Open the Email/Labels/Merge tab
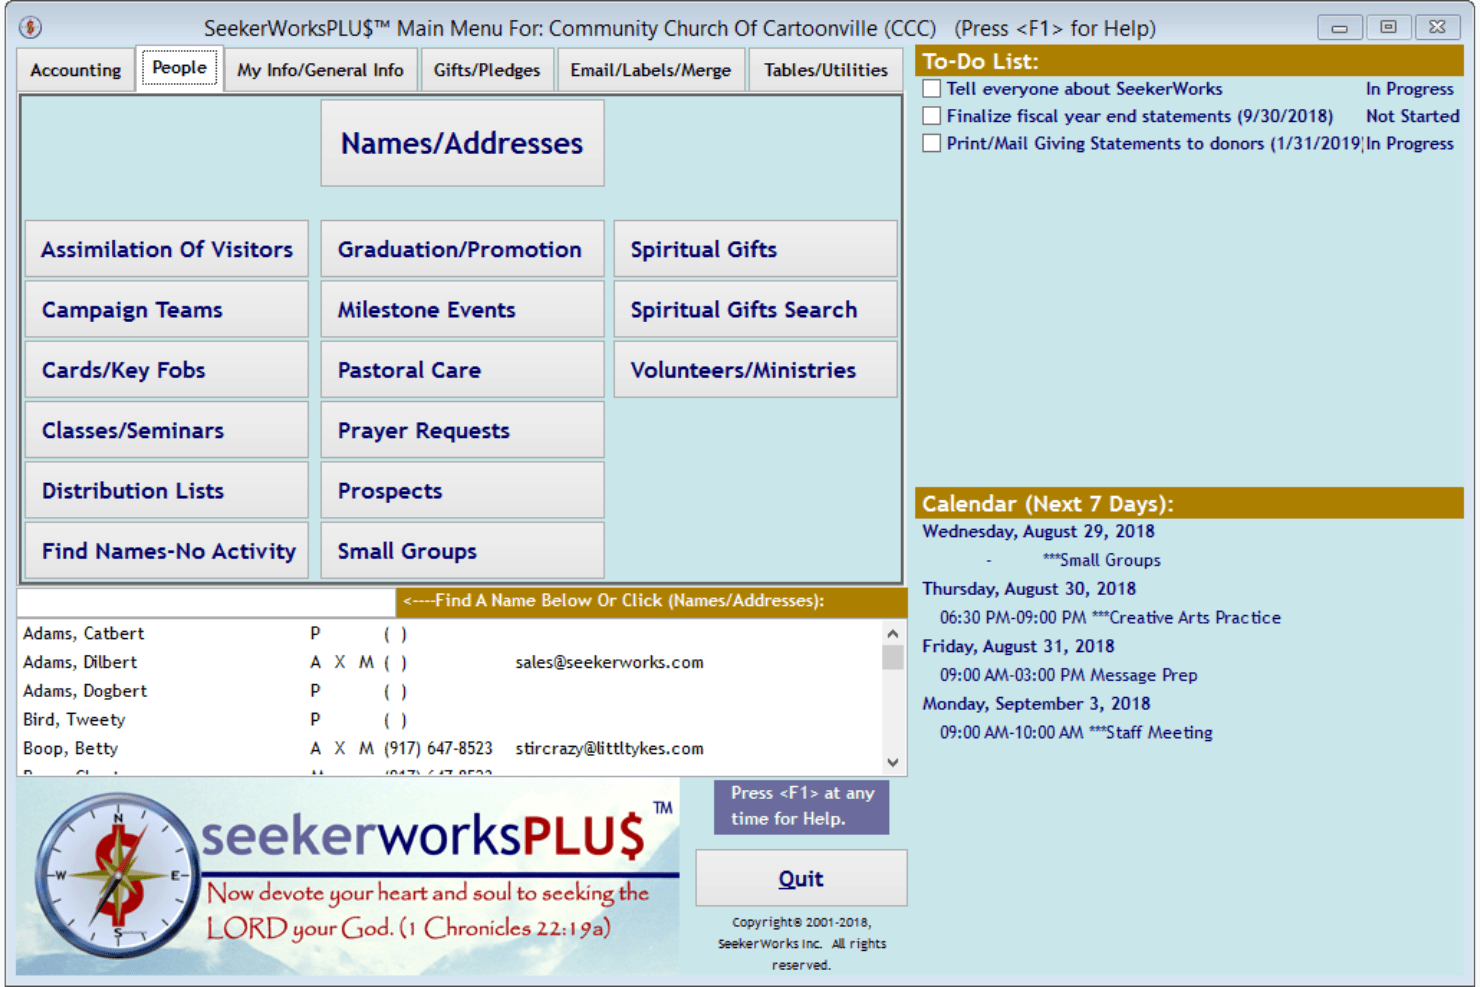1480x987 pixels. tap(651, 70)
